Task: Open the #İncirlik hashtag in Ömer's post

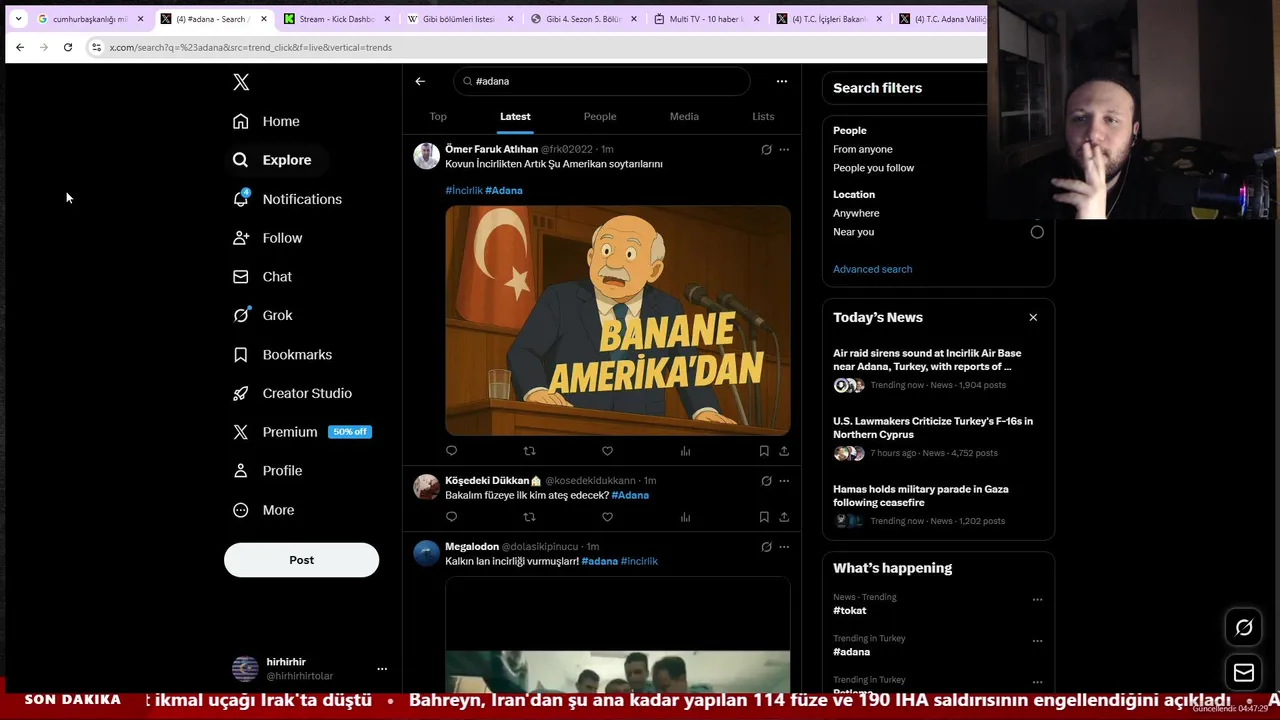Action: pyautogui.click(x=464, y=190)
